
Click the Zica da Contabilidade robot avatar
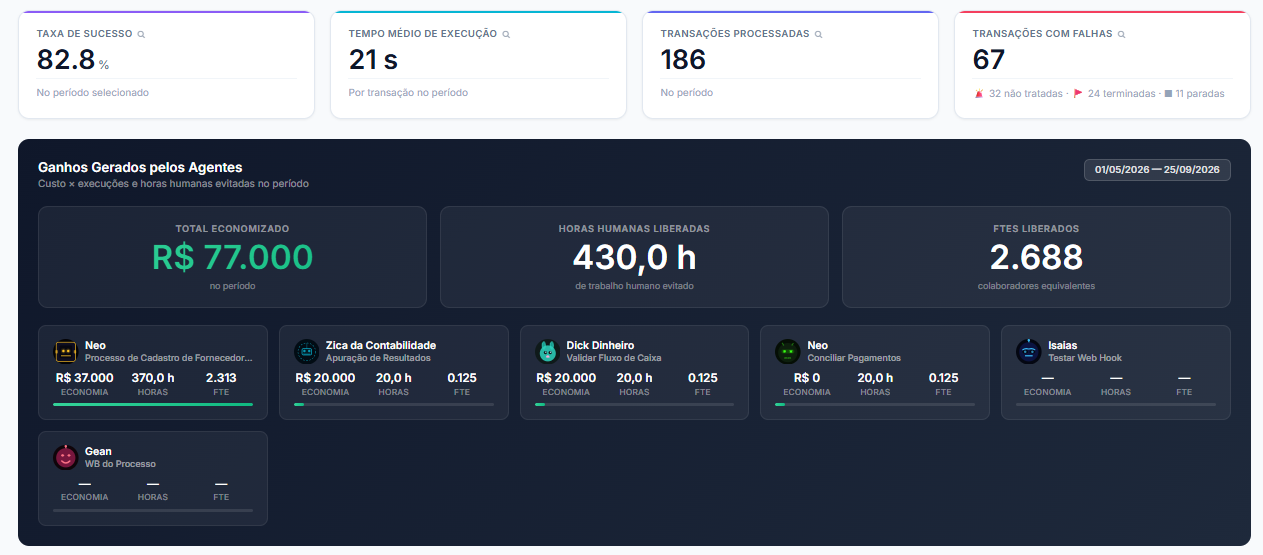[307, 351]
